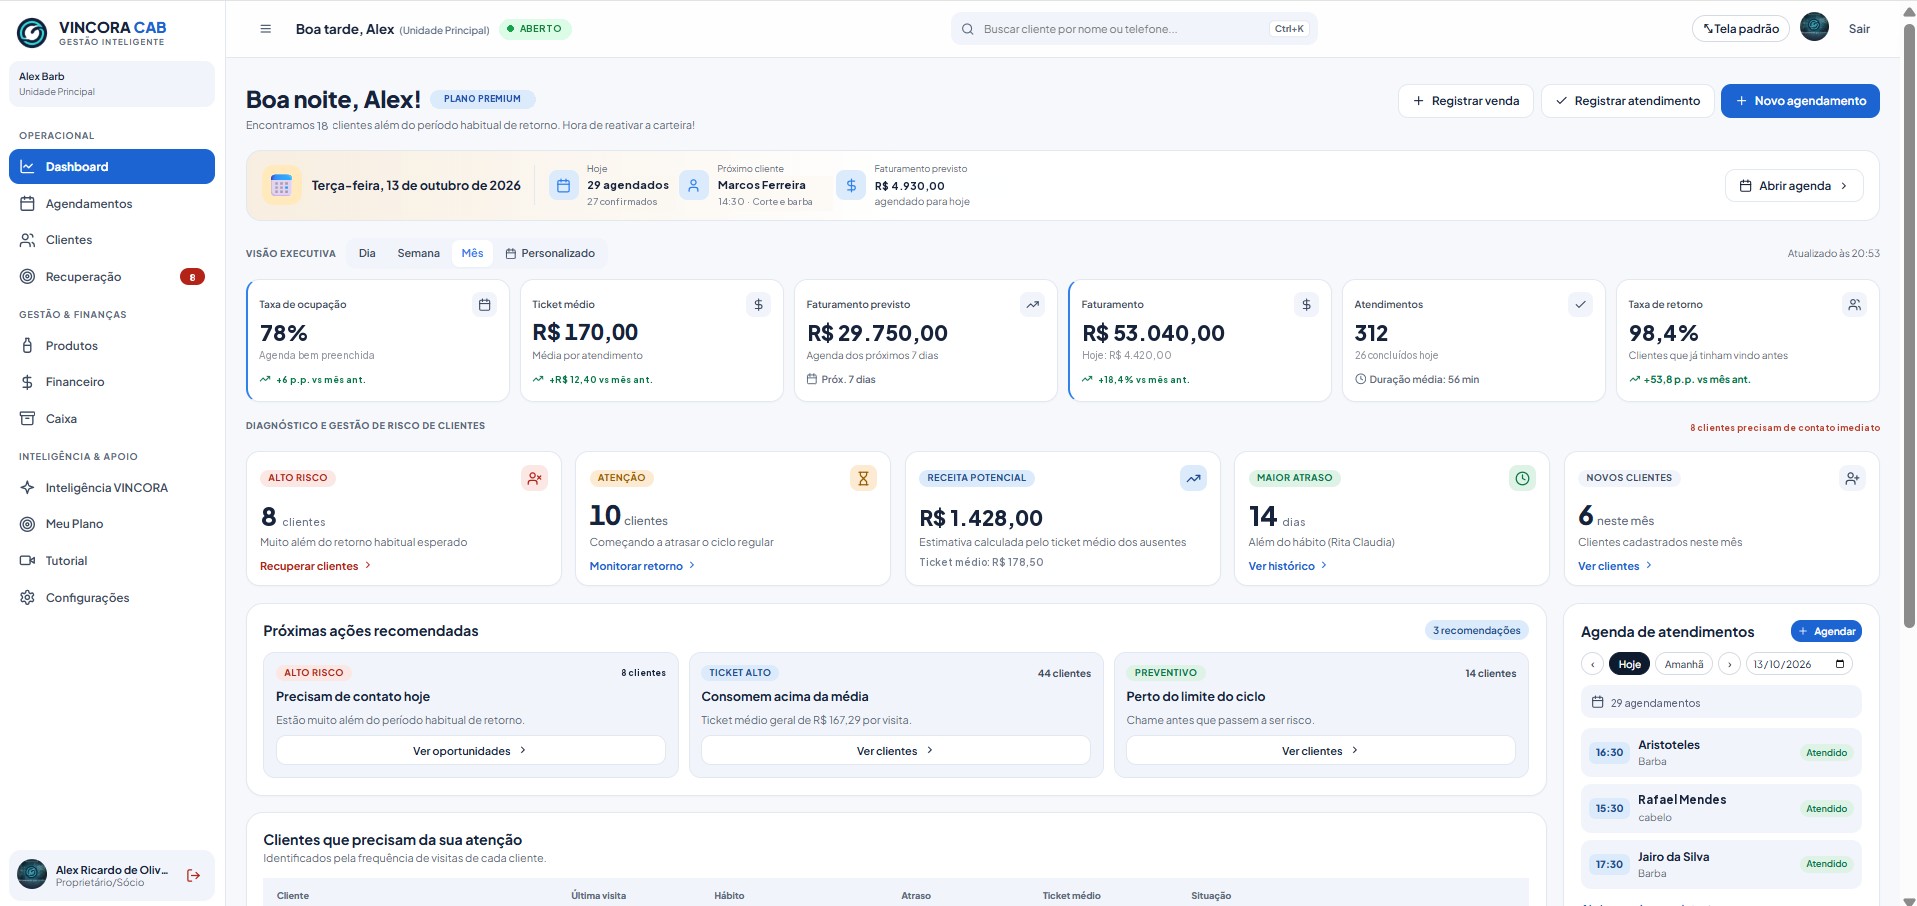The image size is (1917, 906).
Task: Switch executive view to Semana
Action: click(x=418, y=253)
